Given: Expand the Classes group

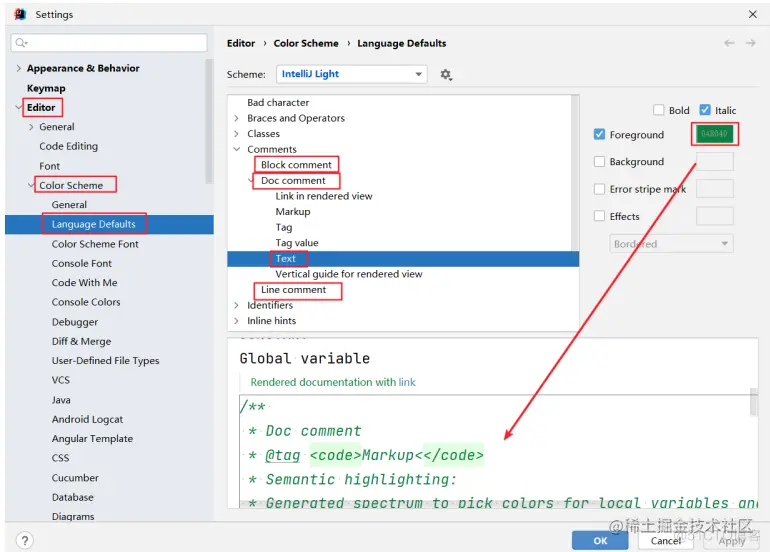Looking at the screenshot, I should point(237,134).
